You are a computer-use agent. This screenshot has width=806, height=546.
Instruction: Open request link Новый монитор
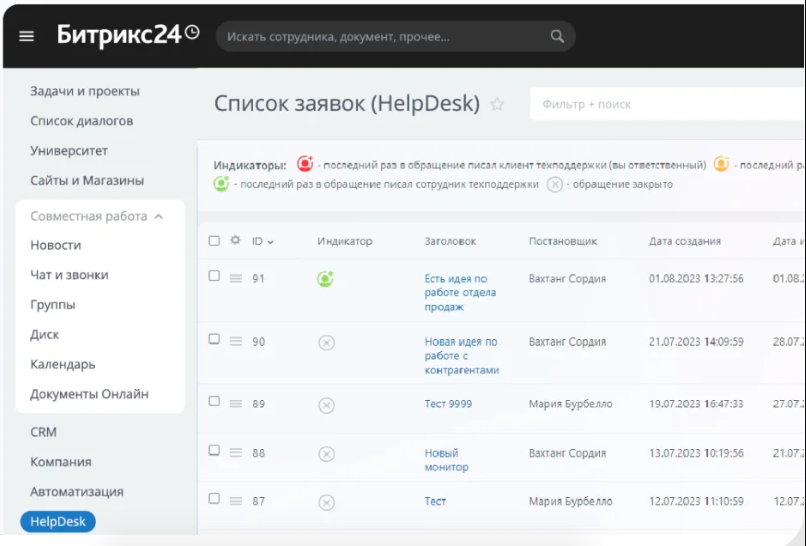pos(446,460)
